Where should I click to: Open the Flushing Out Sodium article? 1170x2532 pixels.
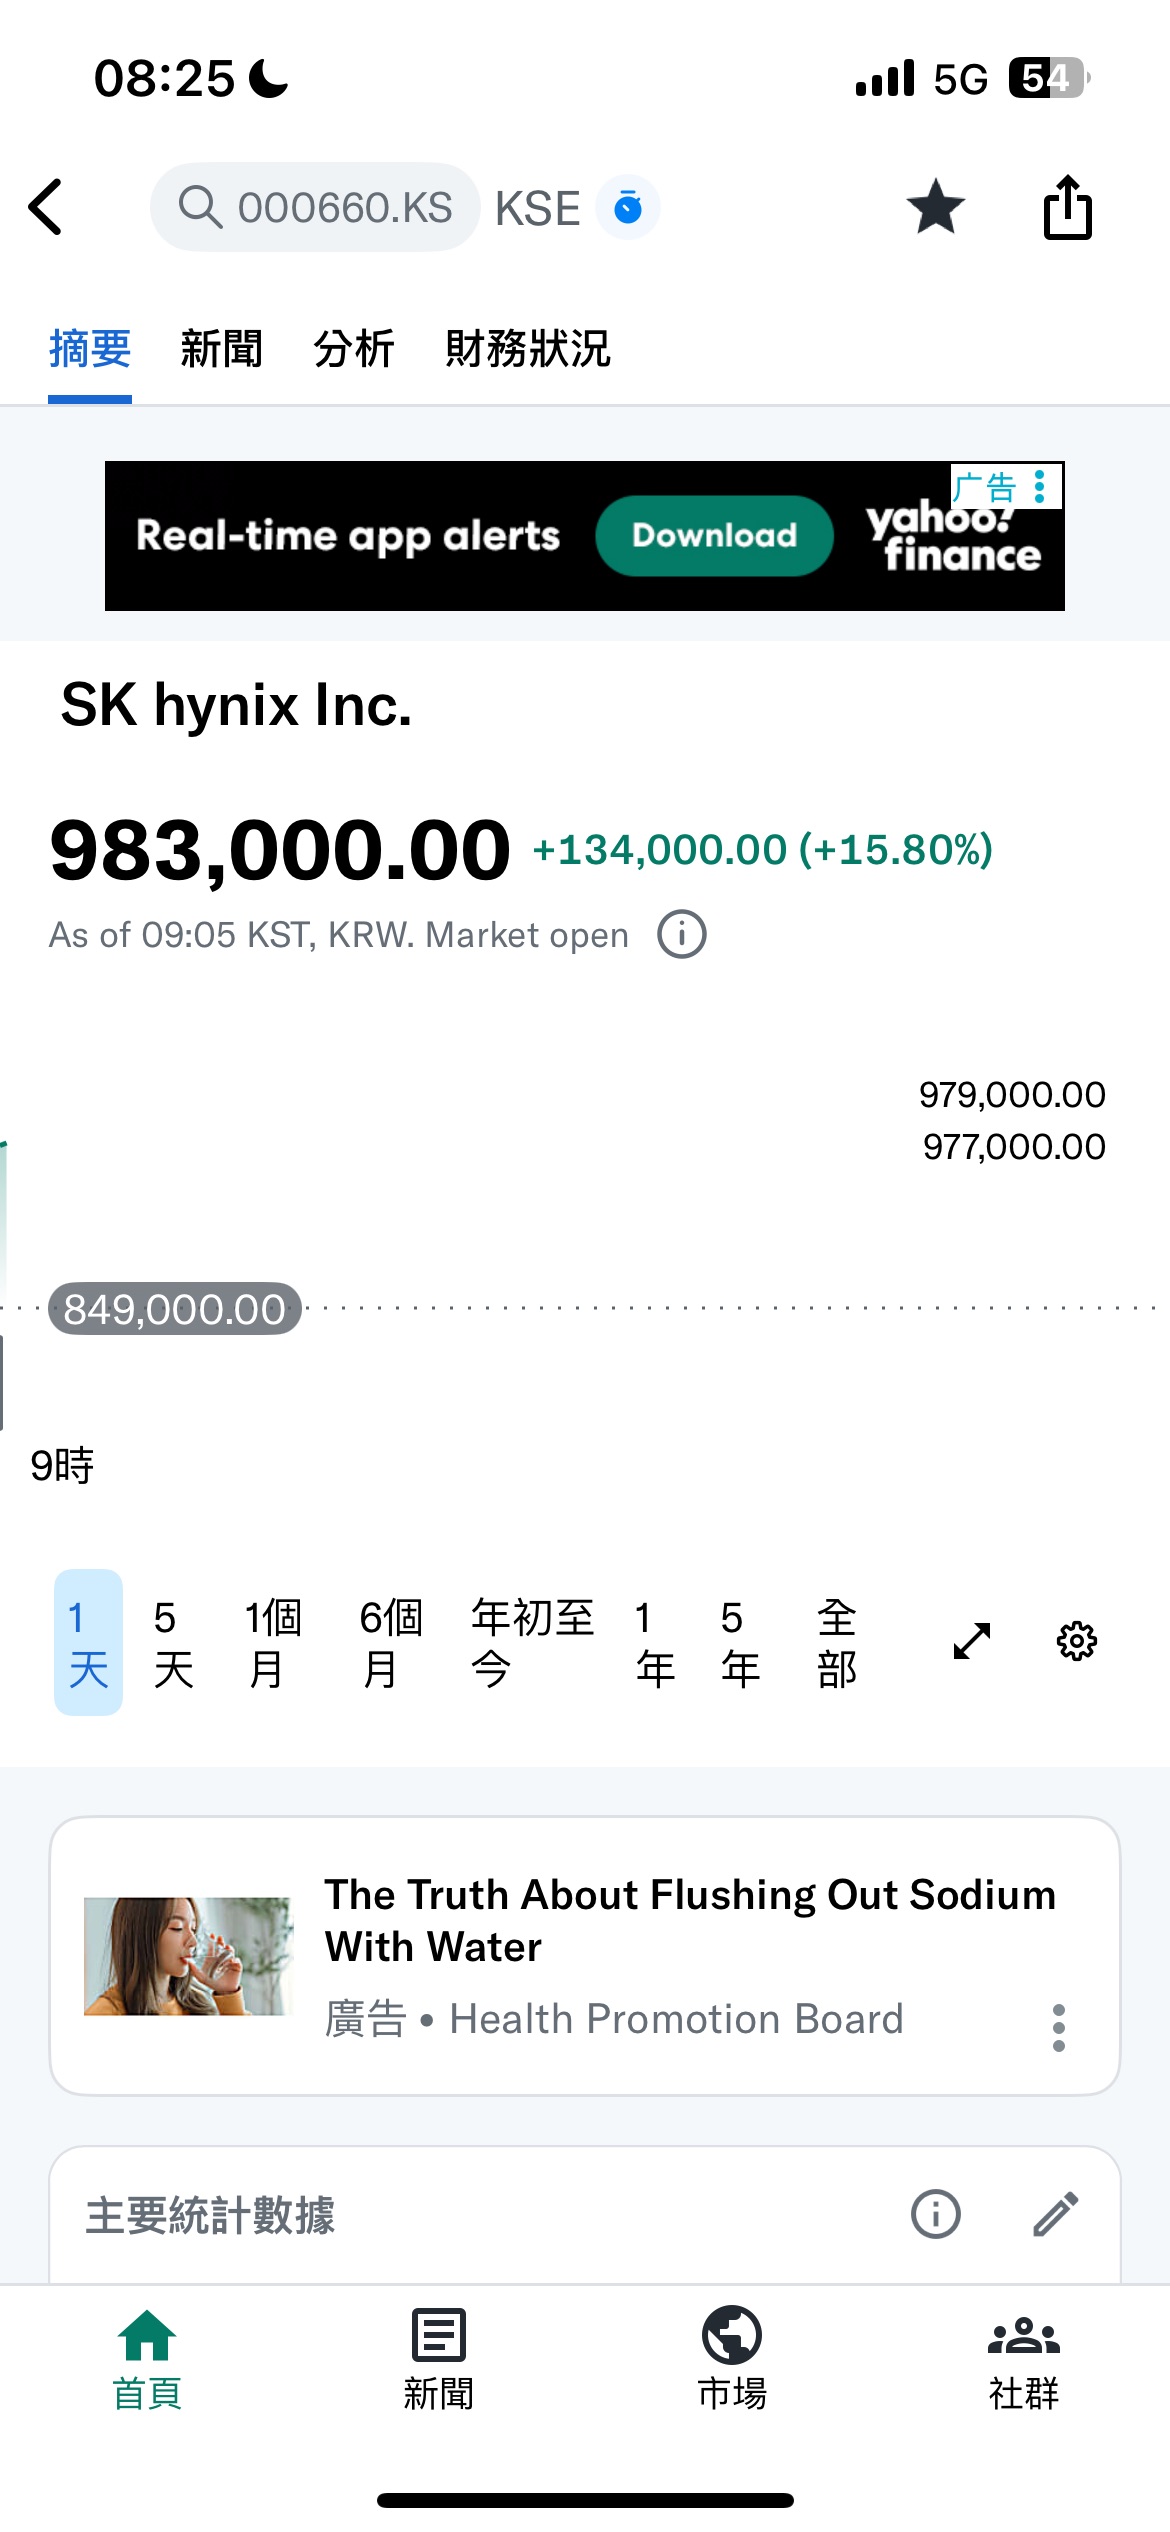point(690,1920)
